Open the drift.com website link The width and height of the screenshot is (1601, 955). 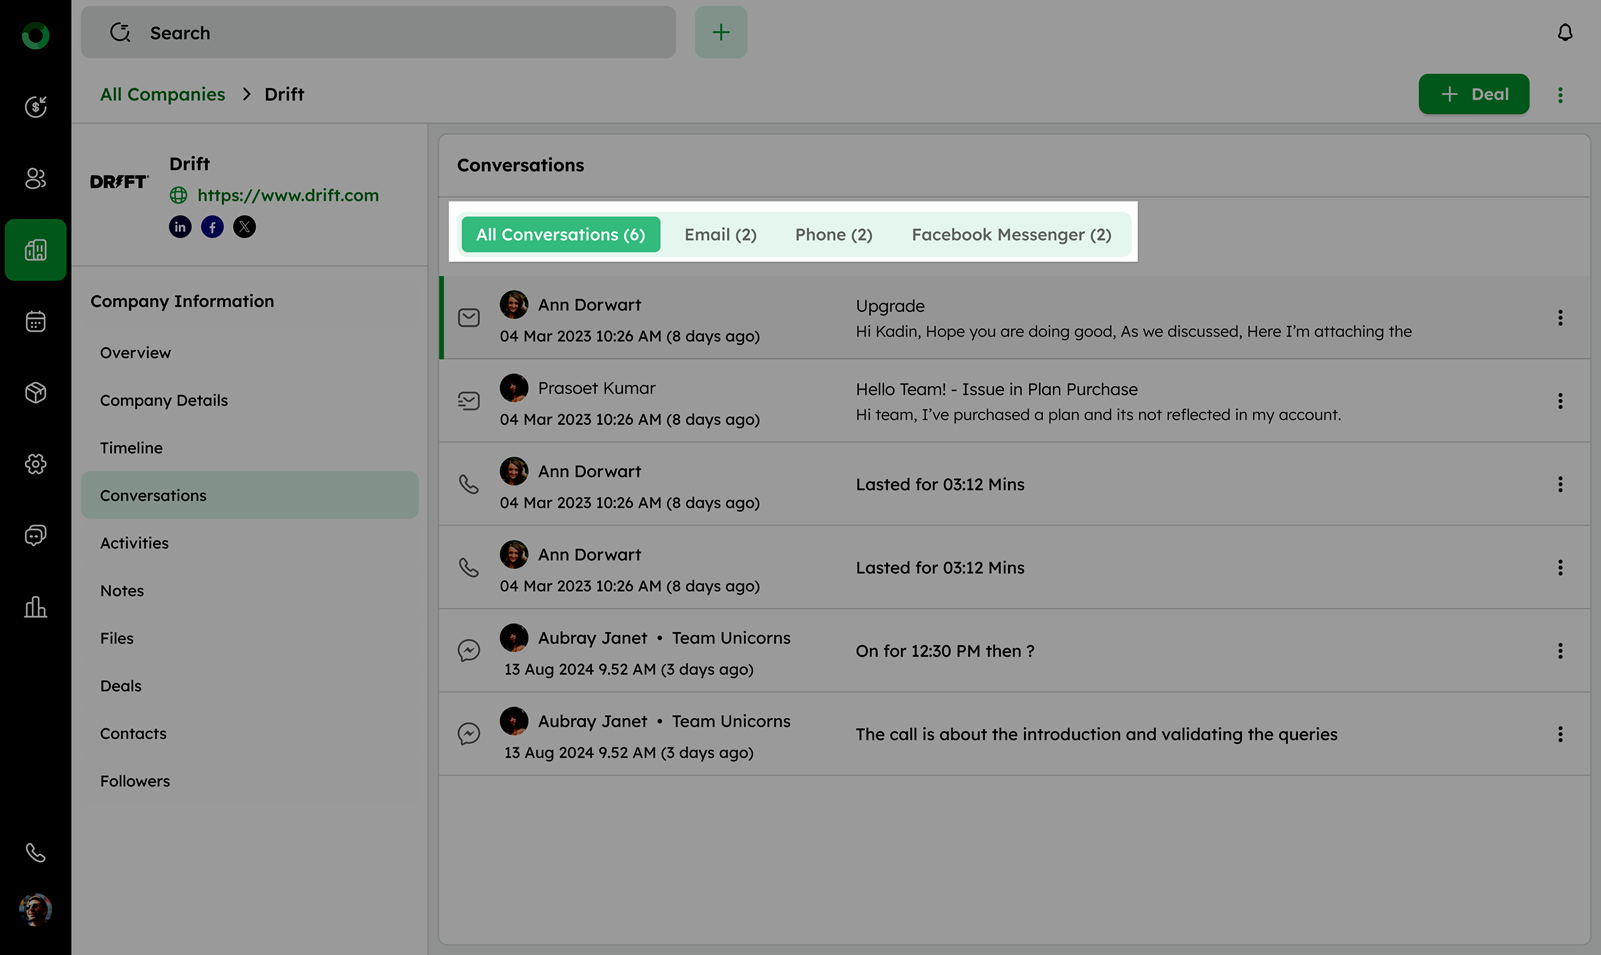click(x=287, y=195)
